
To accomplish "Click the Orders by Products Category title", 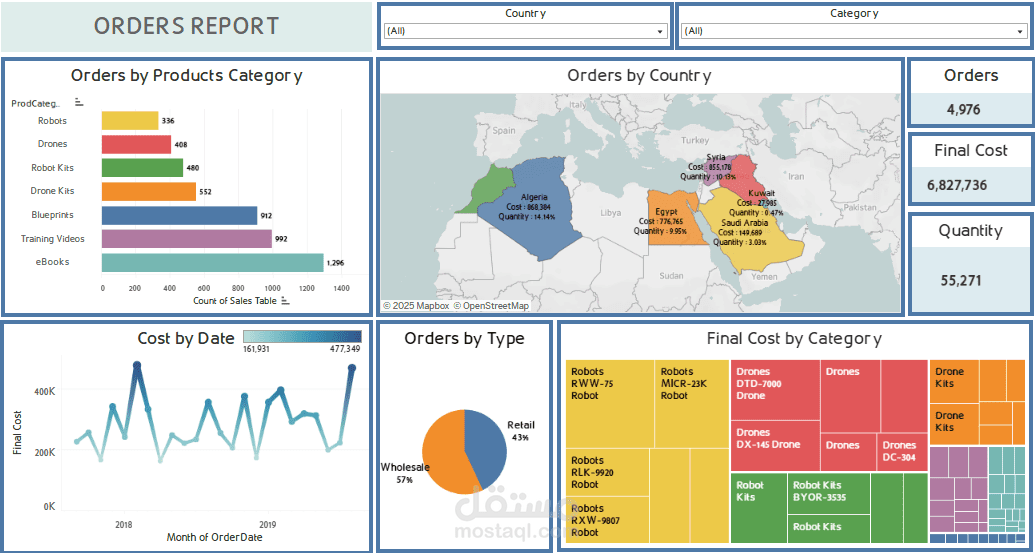I will pos(186,75).
